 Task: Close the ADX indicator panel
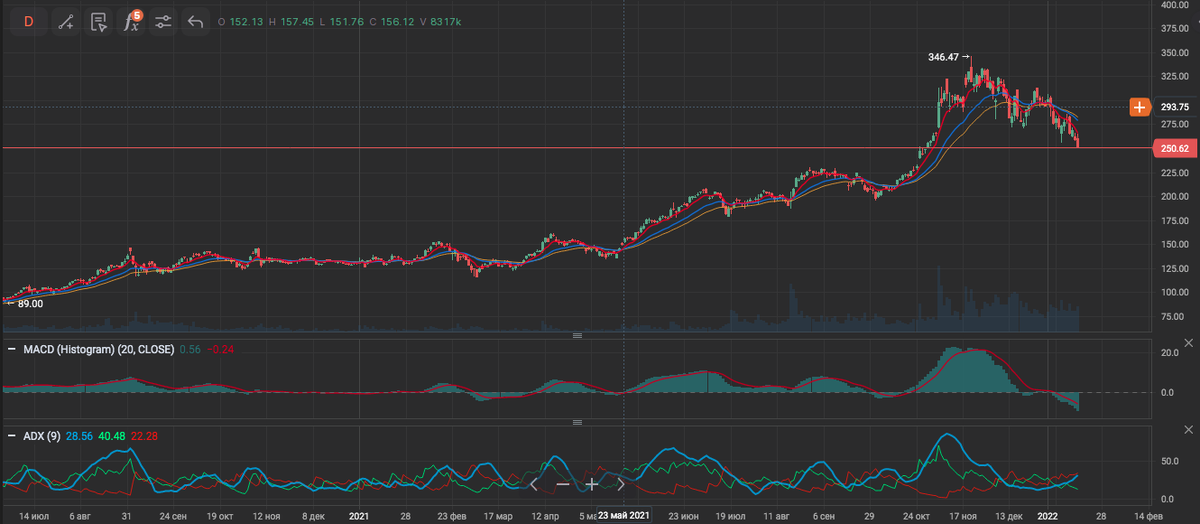[1188, 431]
